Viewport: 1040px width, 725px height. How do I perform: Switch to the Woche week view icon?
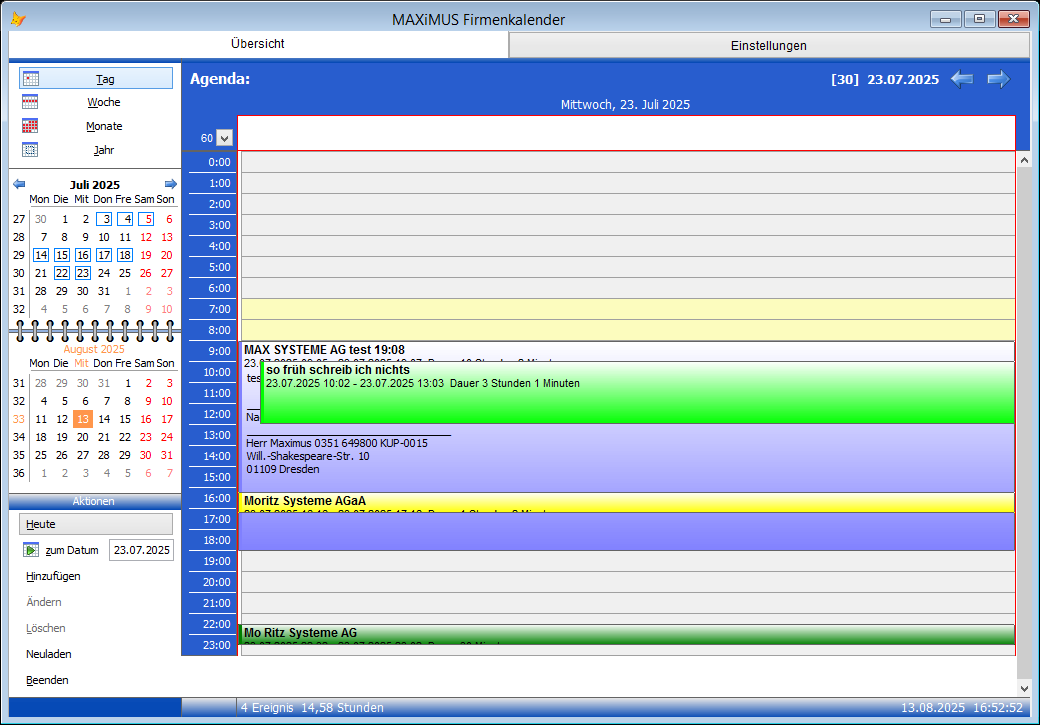pyautogui.click(x=31, y=103)
